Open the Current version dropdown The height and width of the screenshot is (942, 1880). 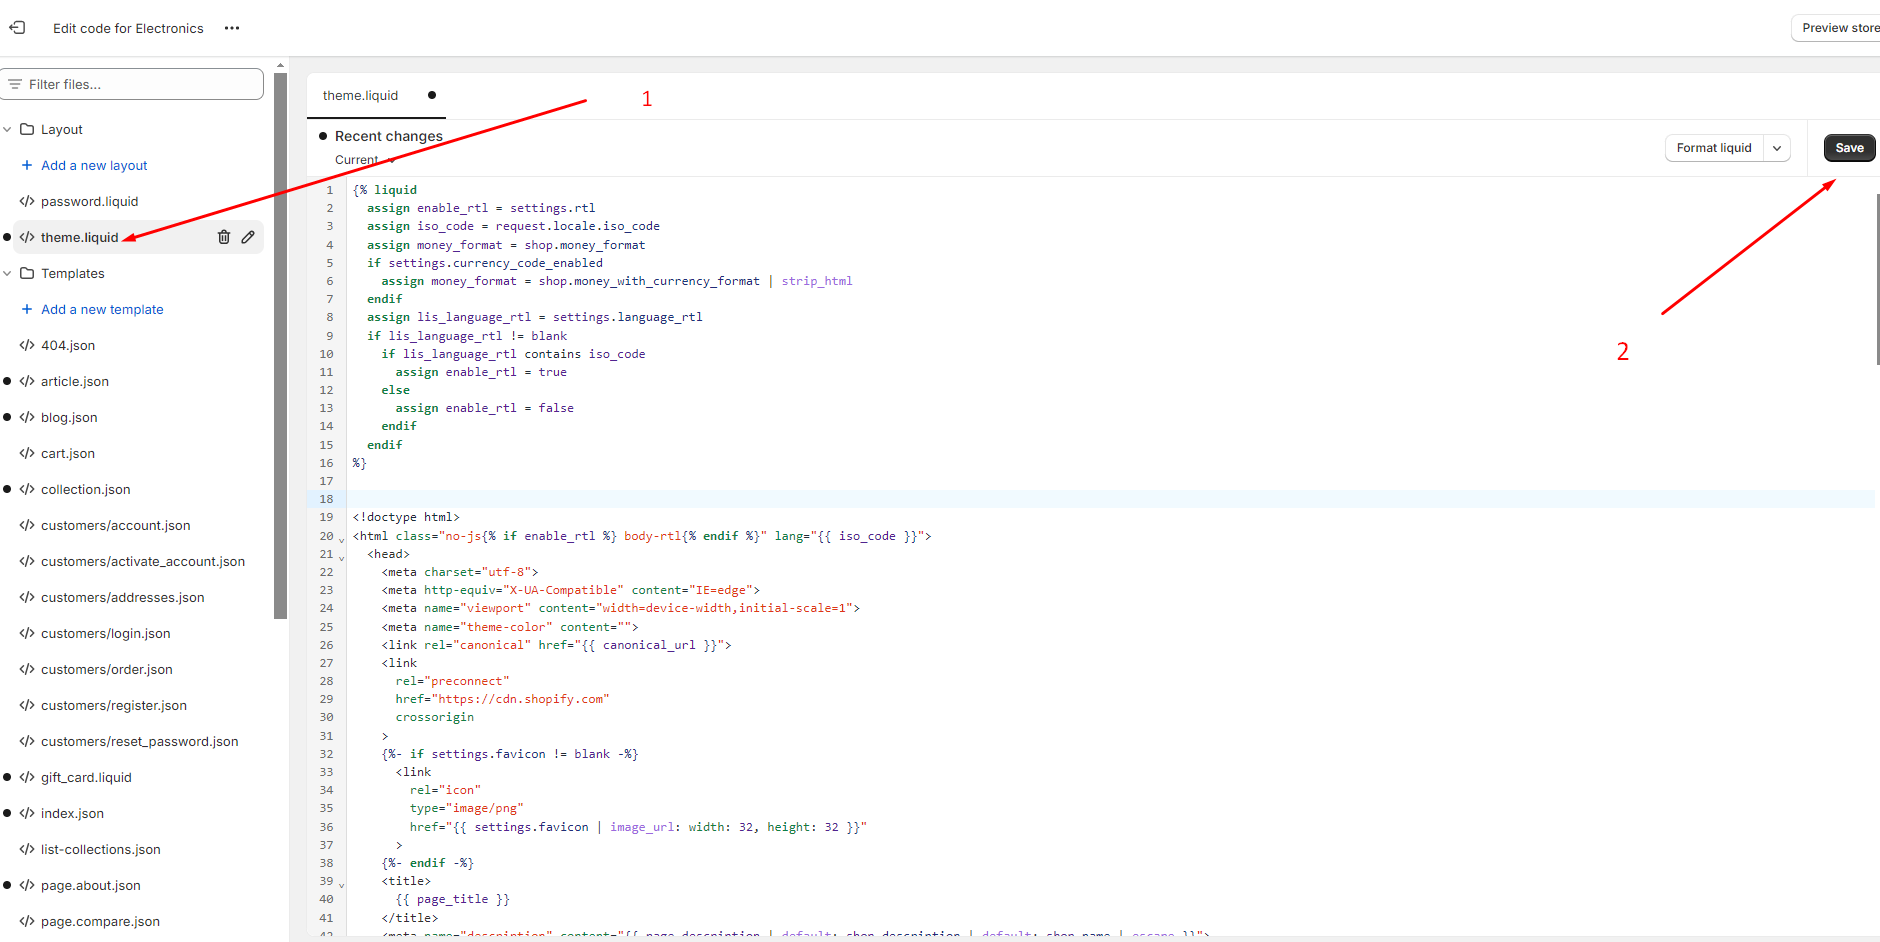(x=365, y=160)
